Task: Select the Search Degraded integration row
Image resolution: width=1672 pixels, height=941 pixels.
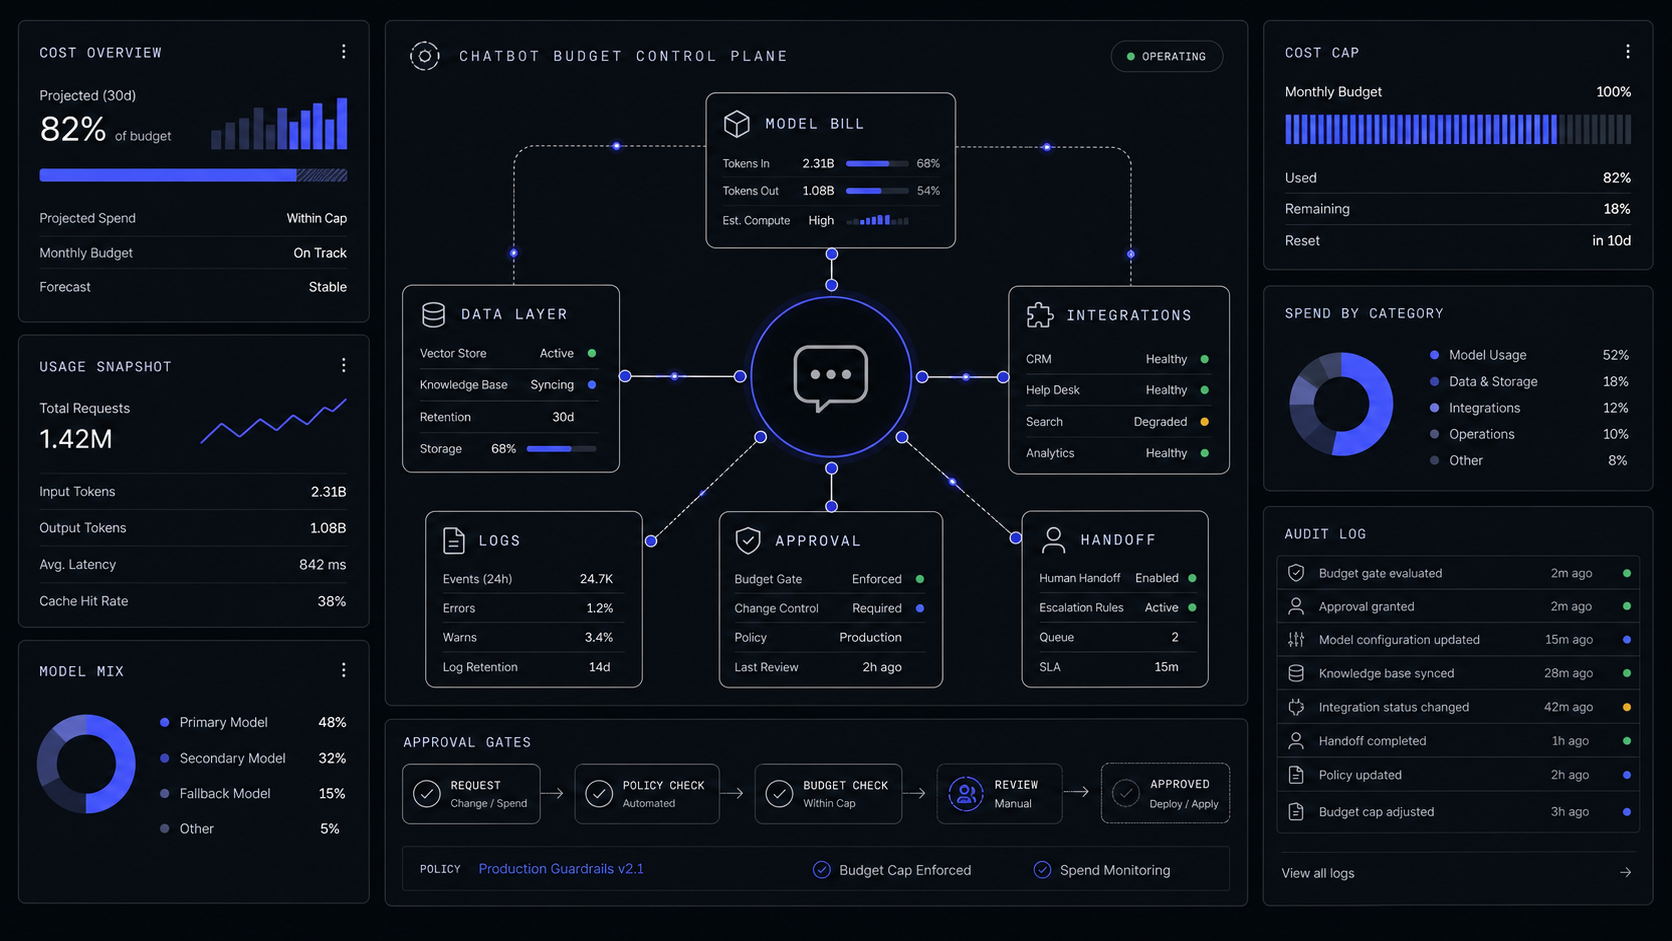Action: pyautogui.click(x=1118, y=422)
